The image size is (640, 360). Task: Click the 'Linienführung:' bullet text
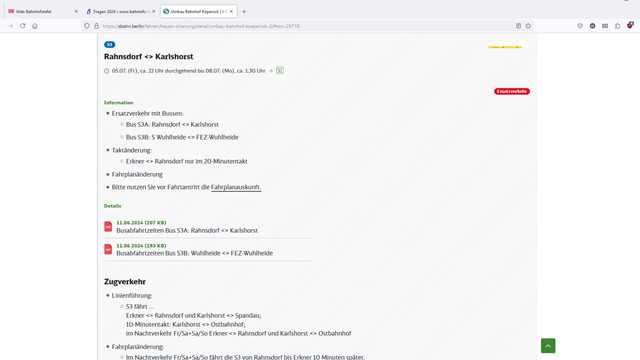[132, 296]
